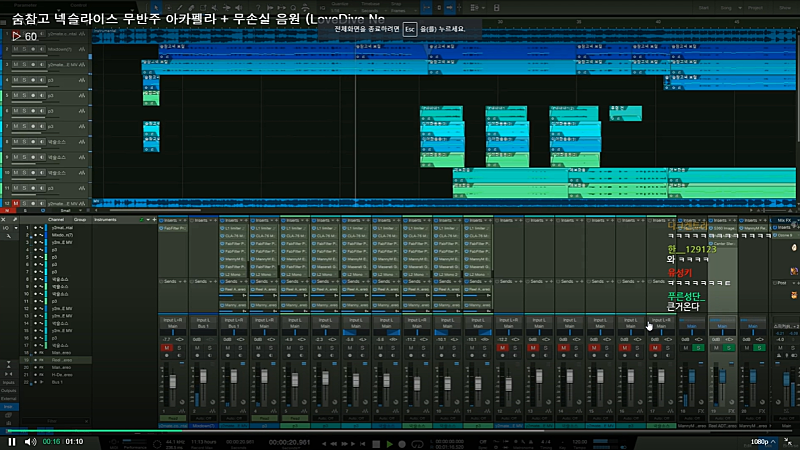Click the video progress bar
This screenshot has width=800, height=450.
click(400, 430)
